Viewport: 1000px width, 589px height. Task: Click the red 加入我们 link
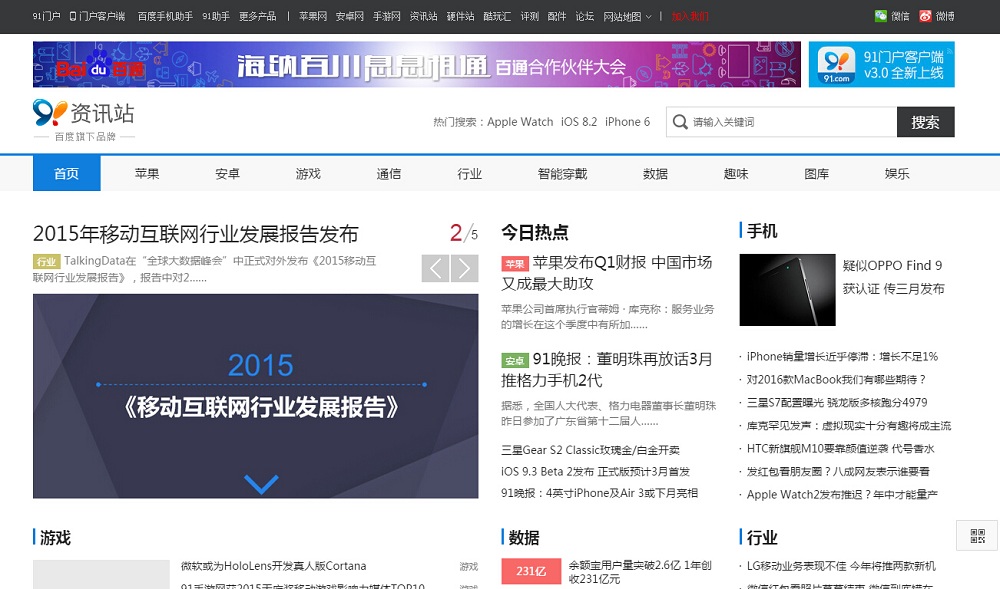[690, 17]
